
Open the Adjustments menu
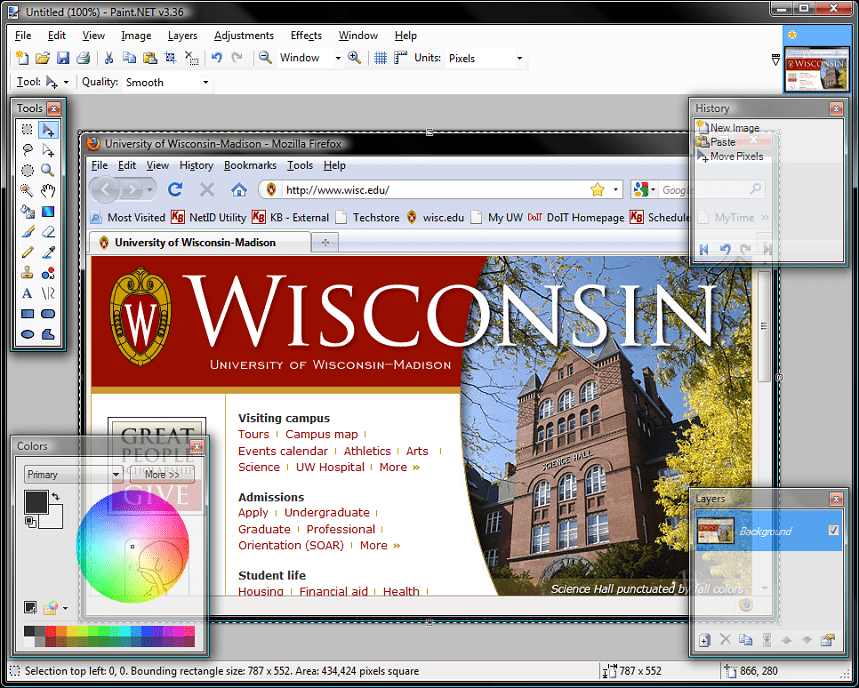(243, 35)
